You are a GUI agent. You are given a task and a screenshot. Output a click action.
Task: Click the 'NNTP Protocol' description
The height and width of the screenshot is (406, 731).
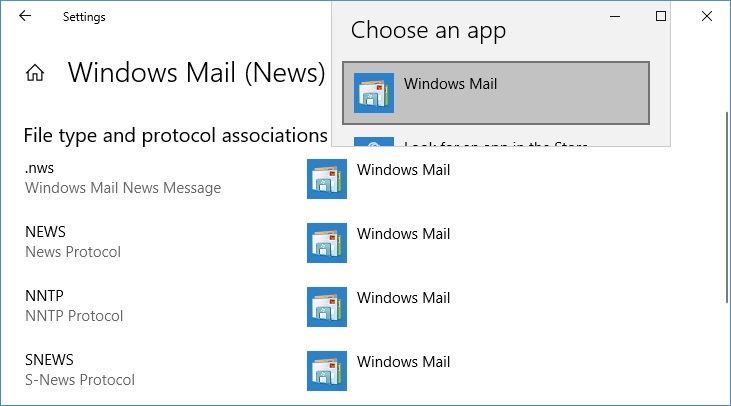point(74,316)
